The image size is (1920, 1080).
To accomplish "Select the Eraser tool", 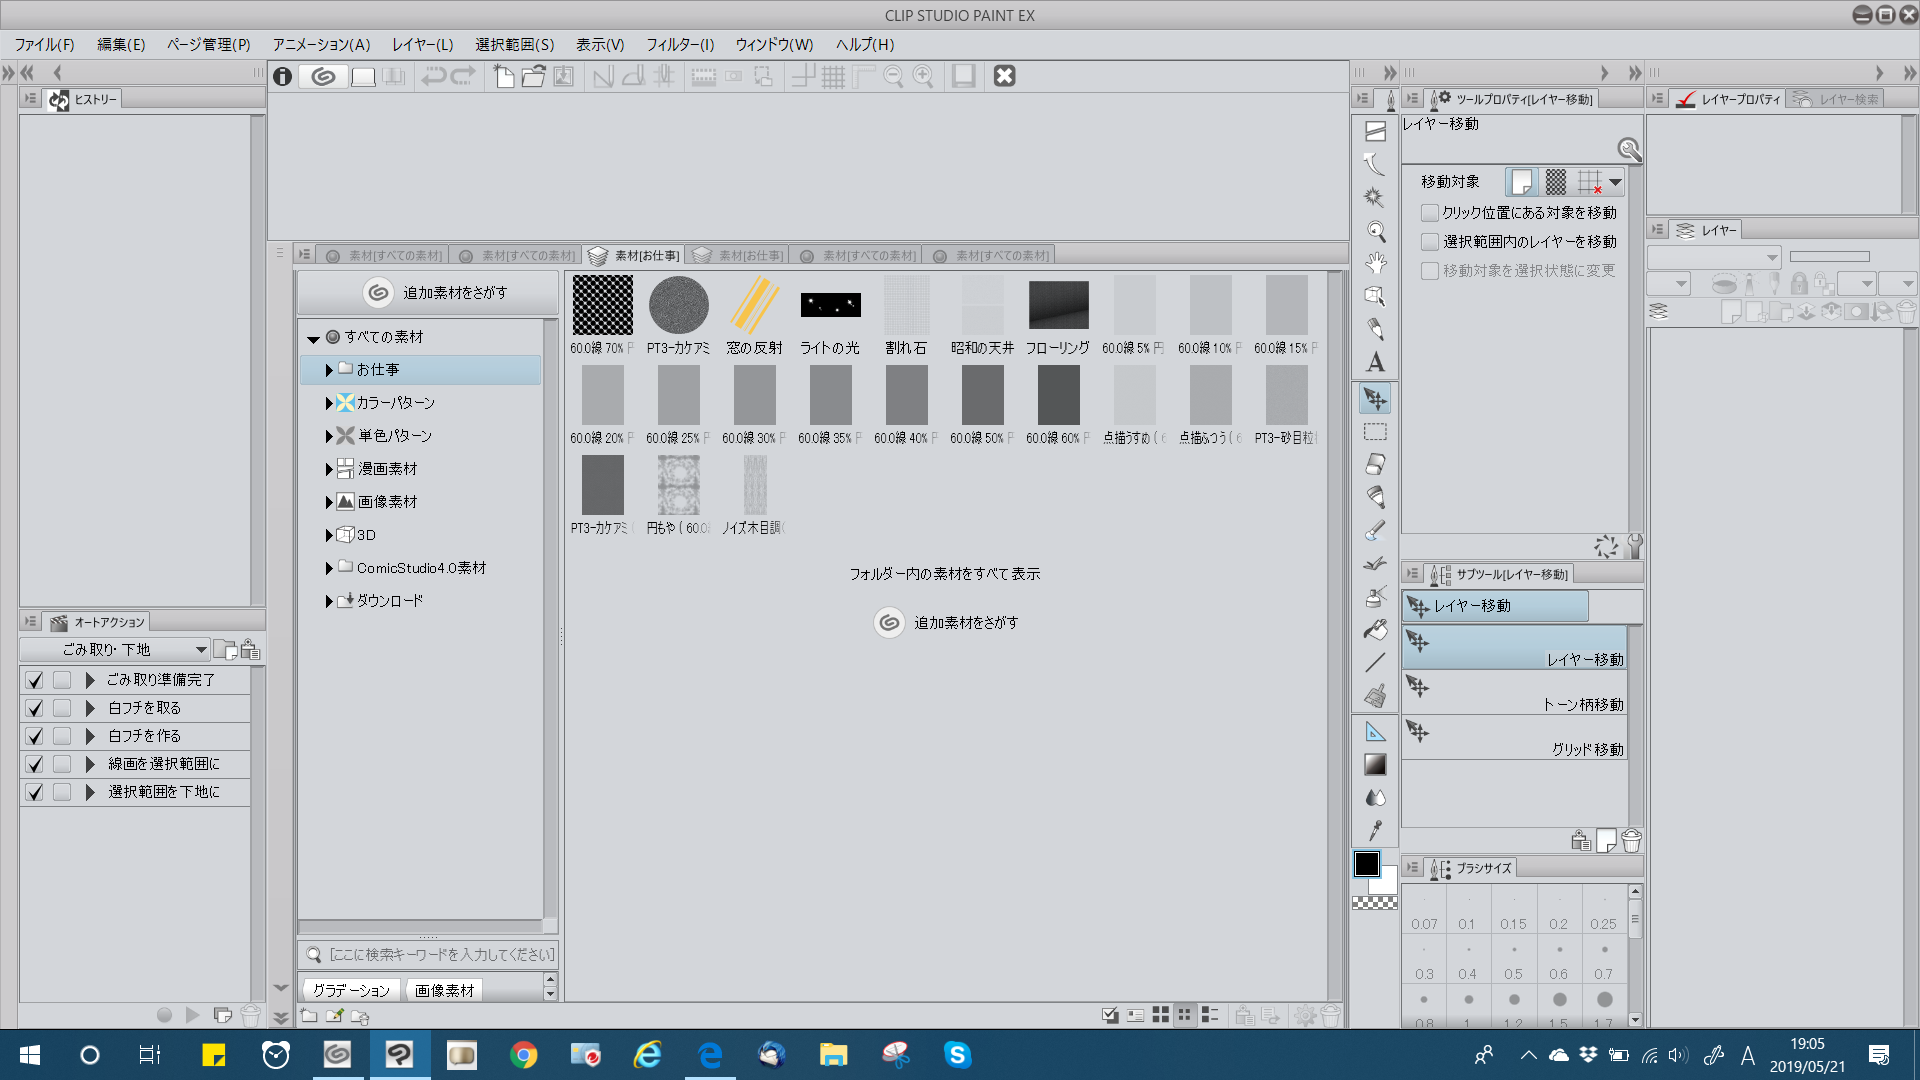I will [1376, 465].
